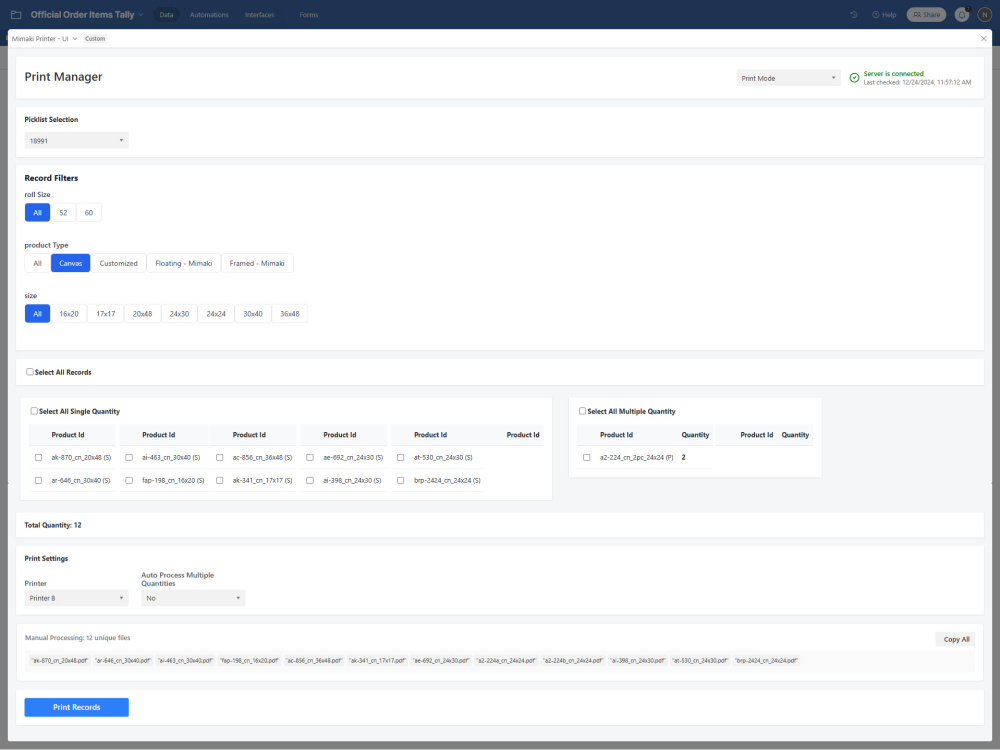The height and width of the screenshot is (750, 1000).
Task: Check the ak-341_cn_17x17 record
Action: click(219, 480)
